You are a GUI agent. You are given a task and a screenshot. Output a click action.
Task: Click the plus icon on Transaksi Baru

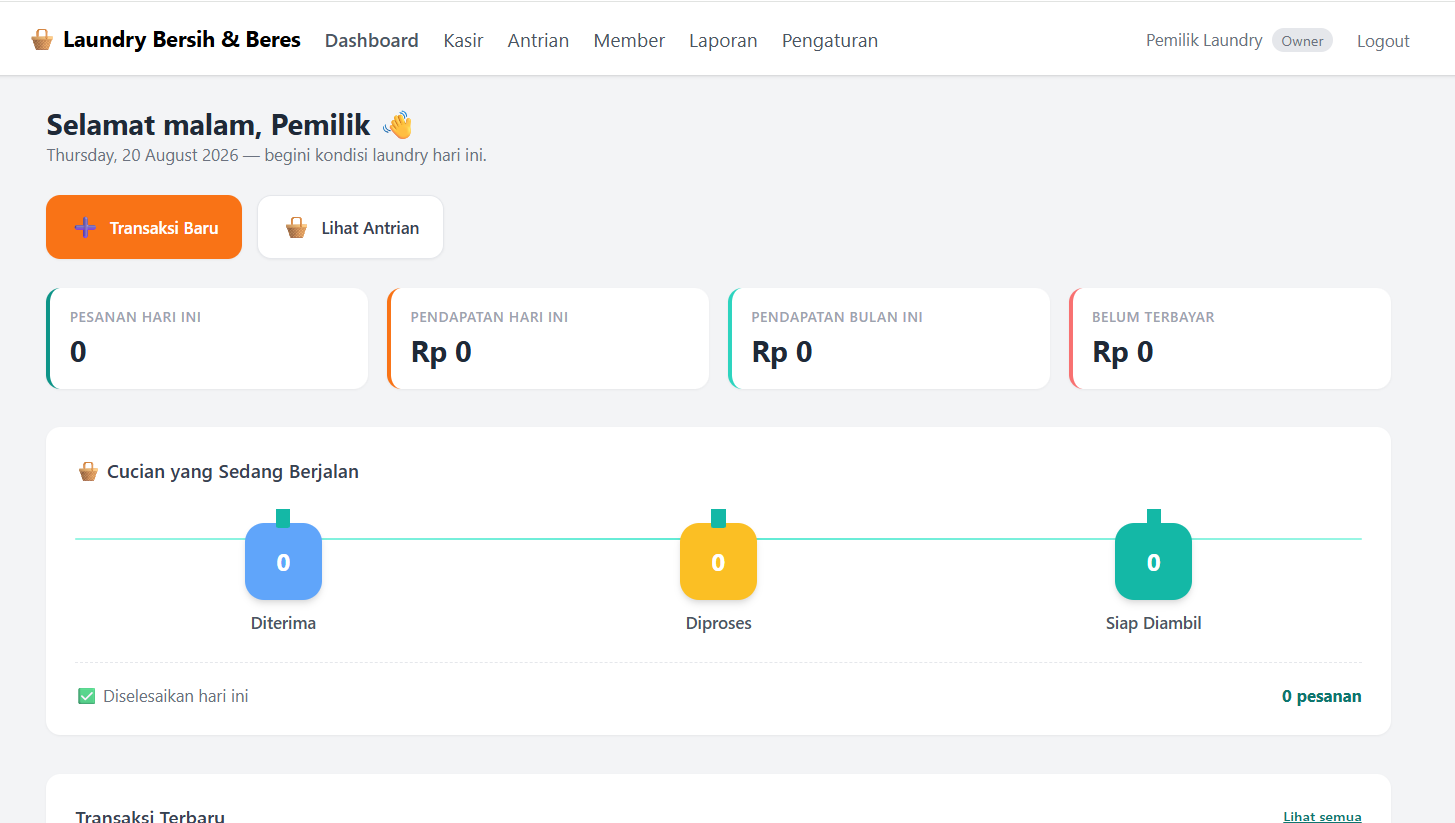coord(86,227)
